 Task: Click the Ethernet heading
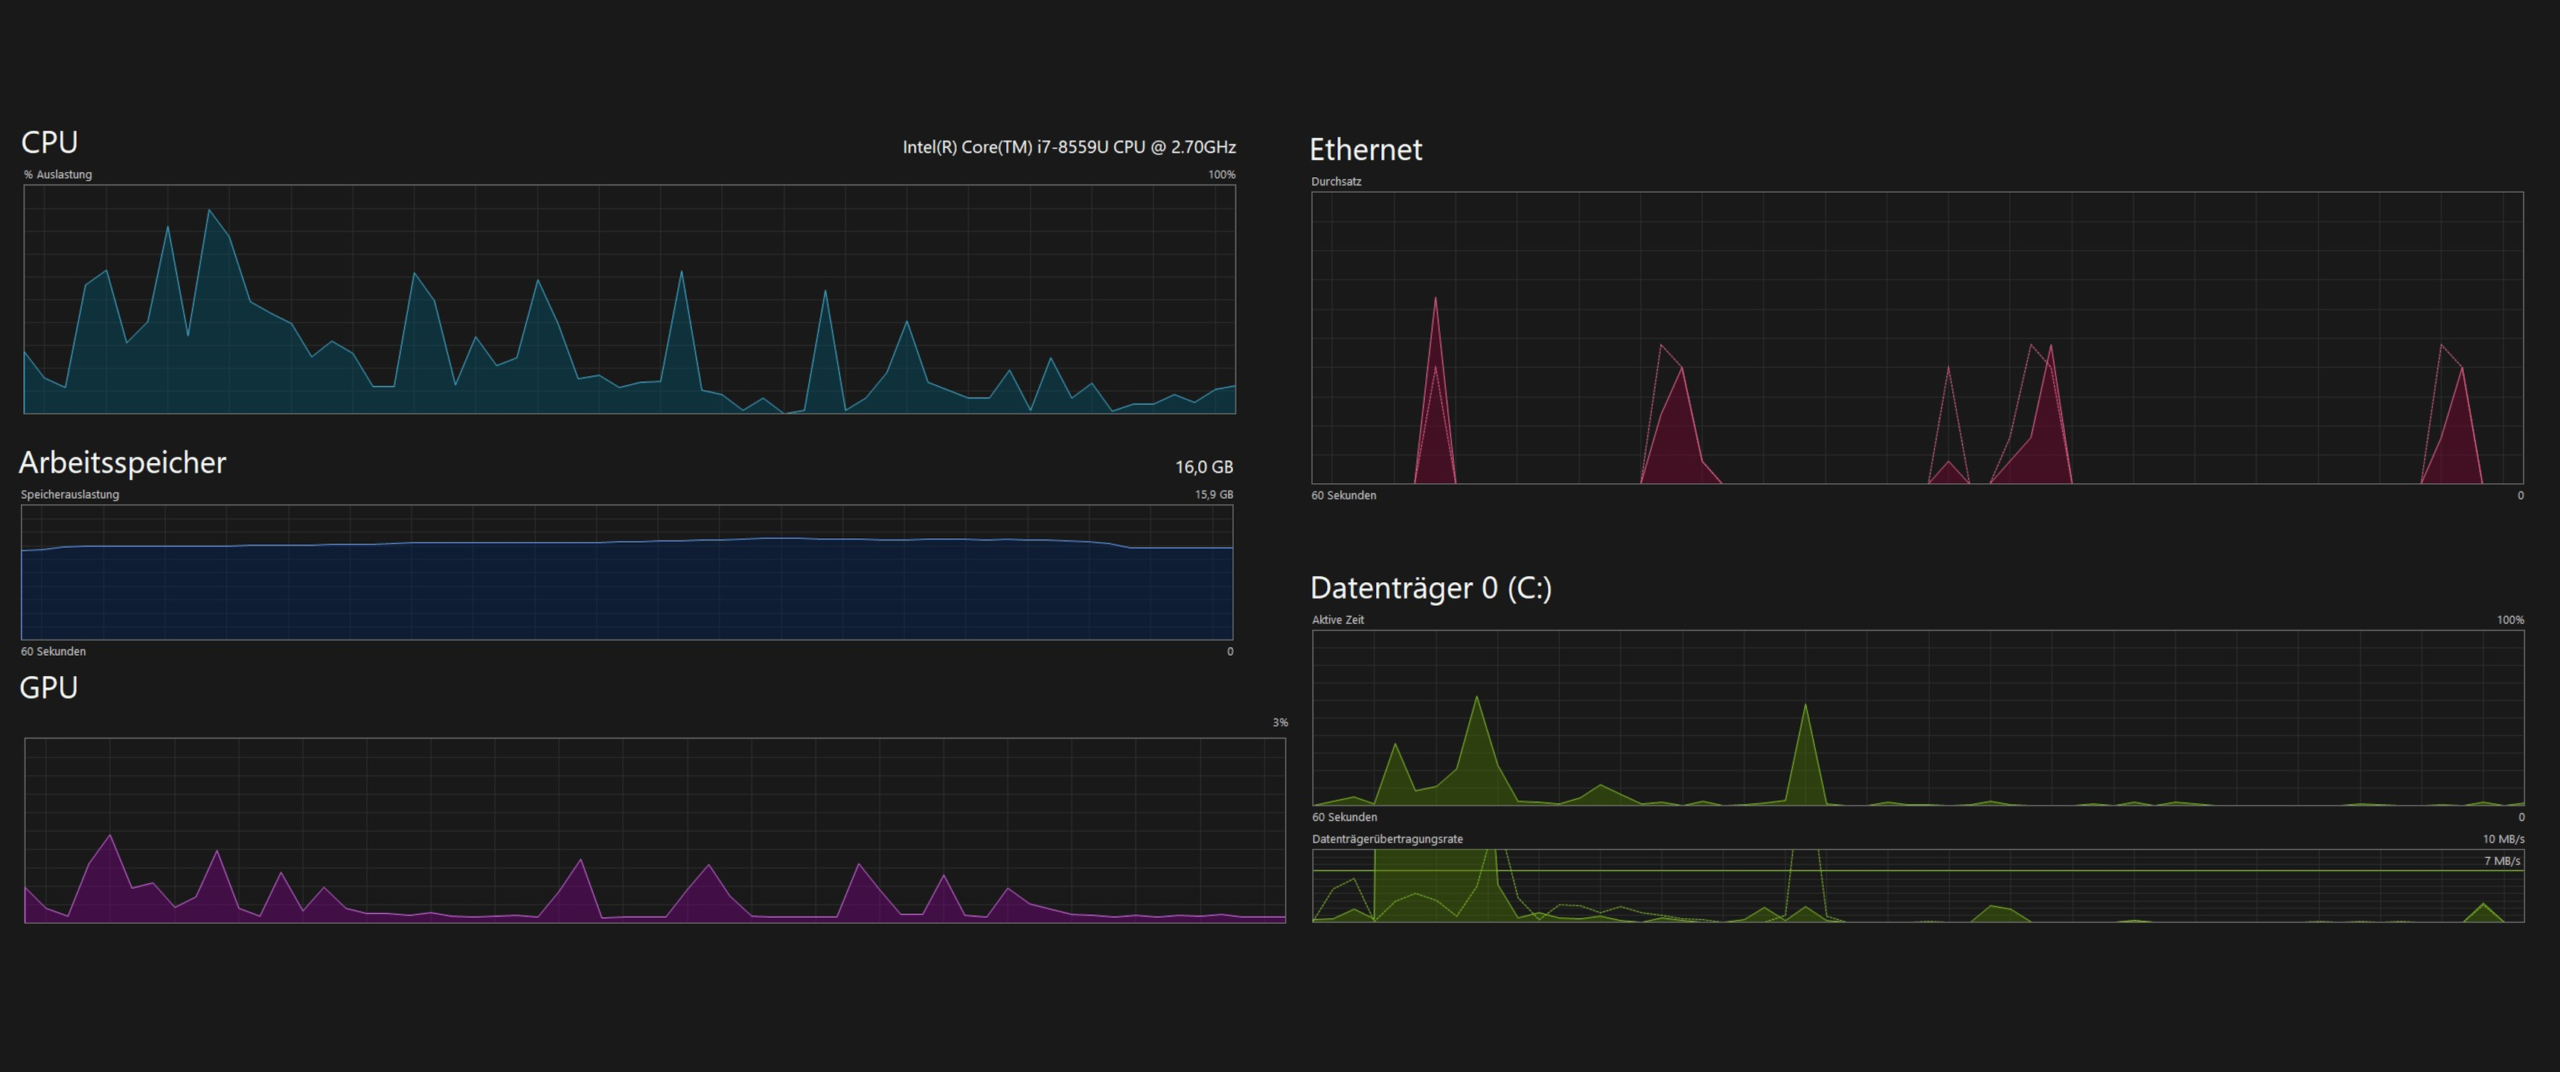tap(1365, 150)
